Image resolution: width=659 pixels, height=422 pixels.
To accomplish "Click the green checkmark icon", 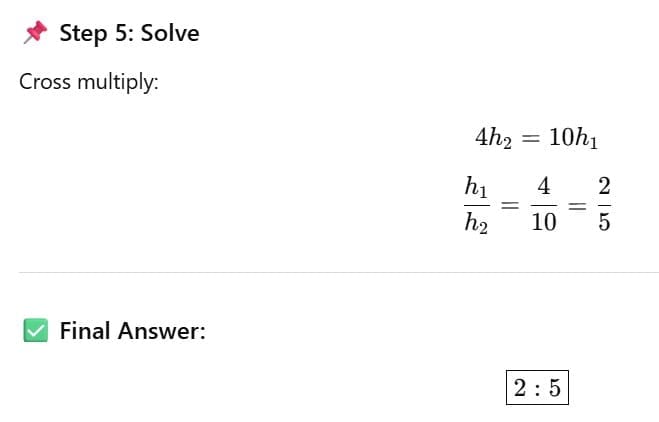I will [x=35, y=330].
